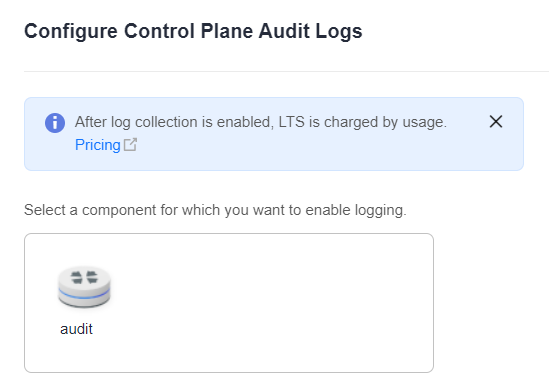Viewport: 549px width, 386px height.
Task: Click the words 'Control Plane' in title
Action: tap(188, 31)
